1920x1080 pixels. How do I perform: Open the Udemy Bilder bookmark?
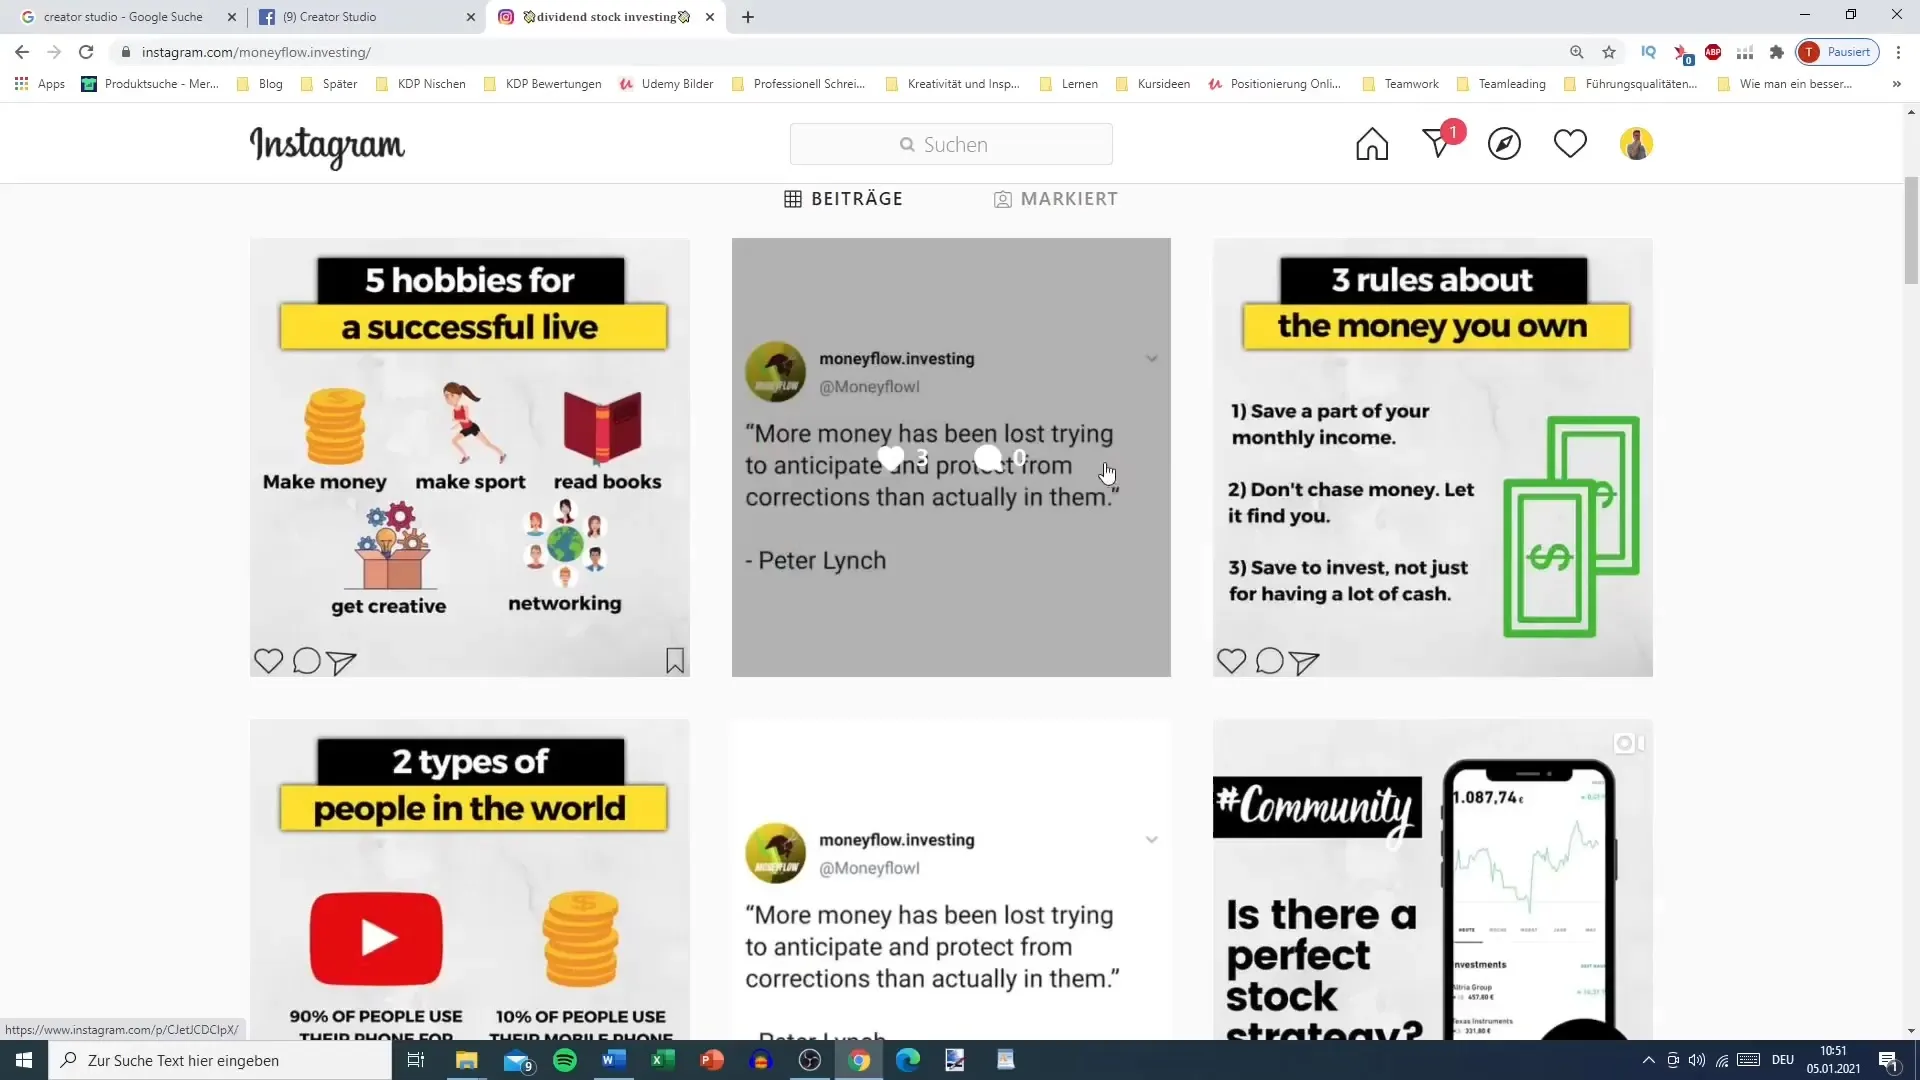(x=666, y=84)
